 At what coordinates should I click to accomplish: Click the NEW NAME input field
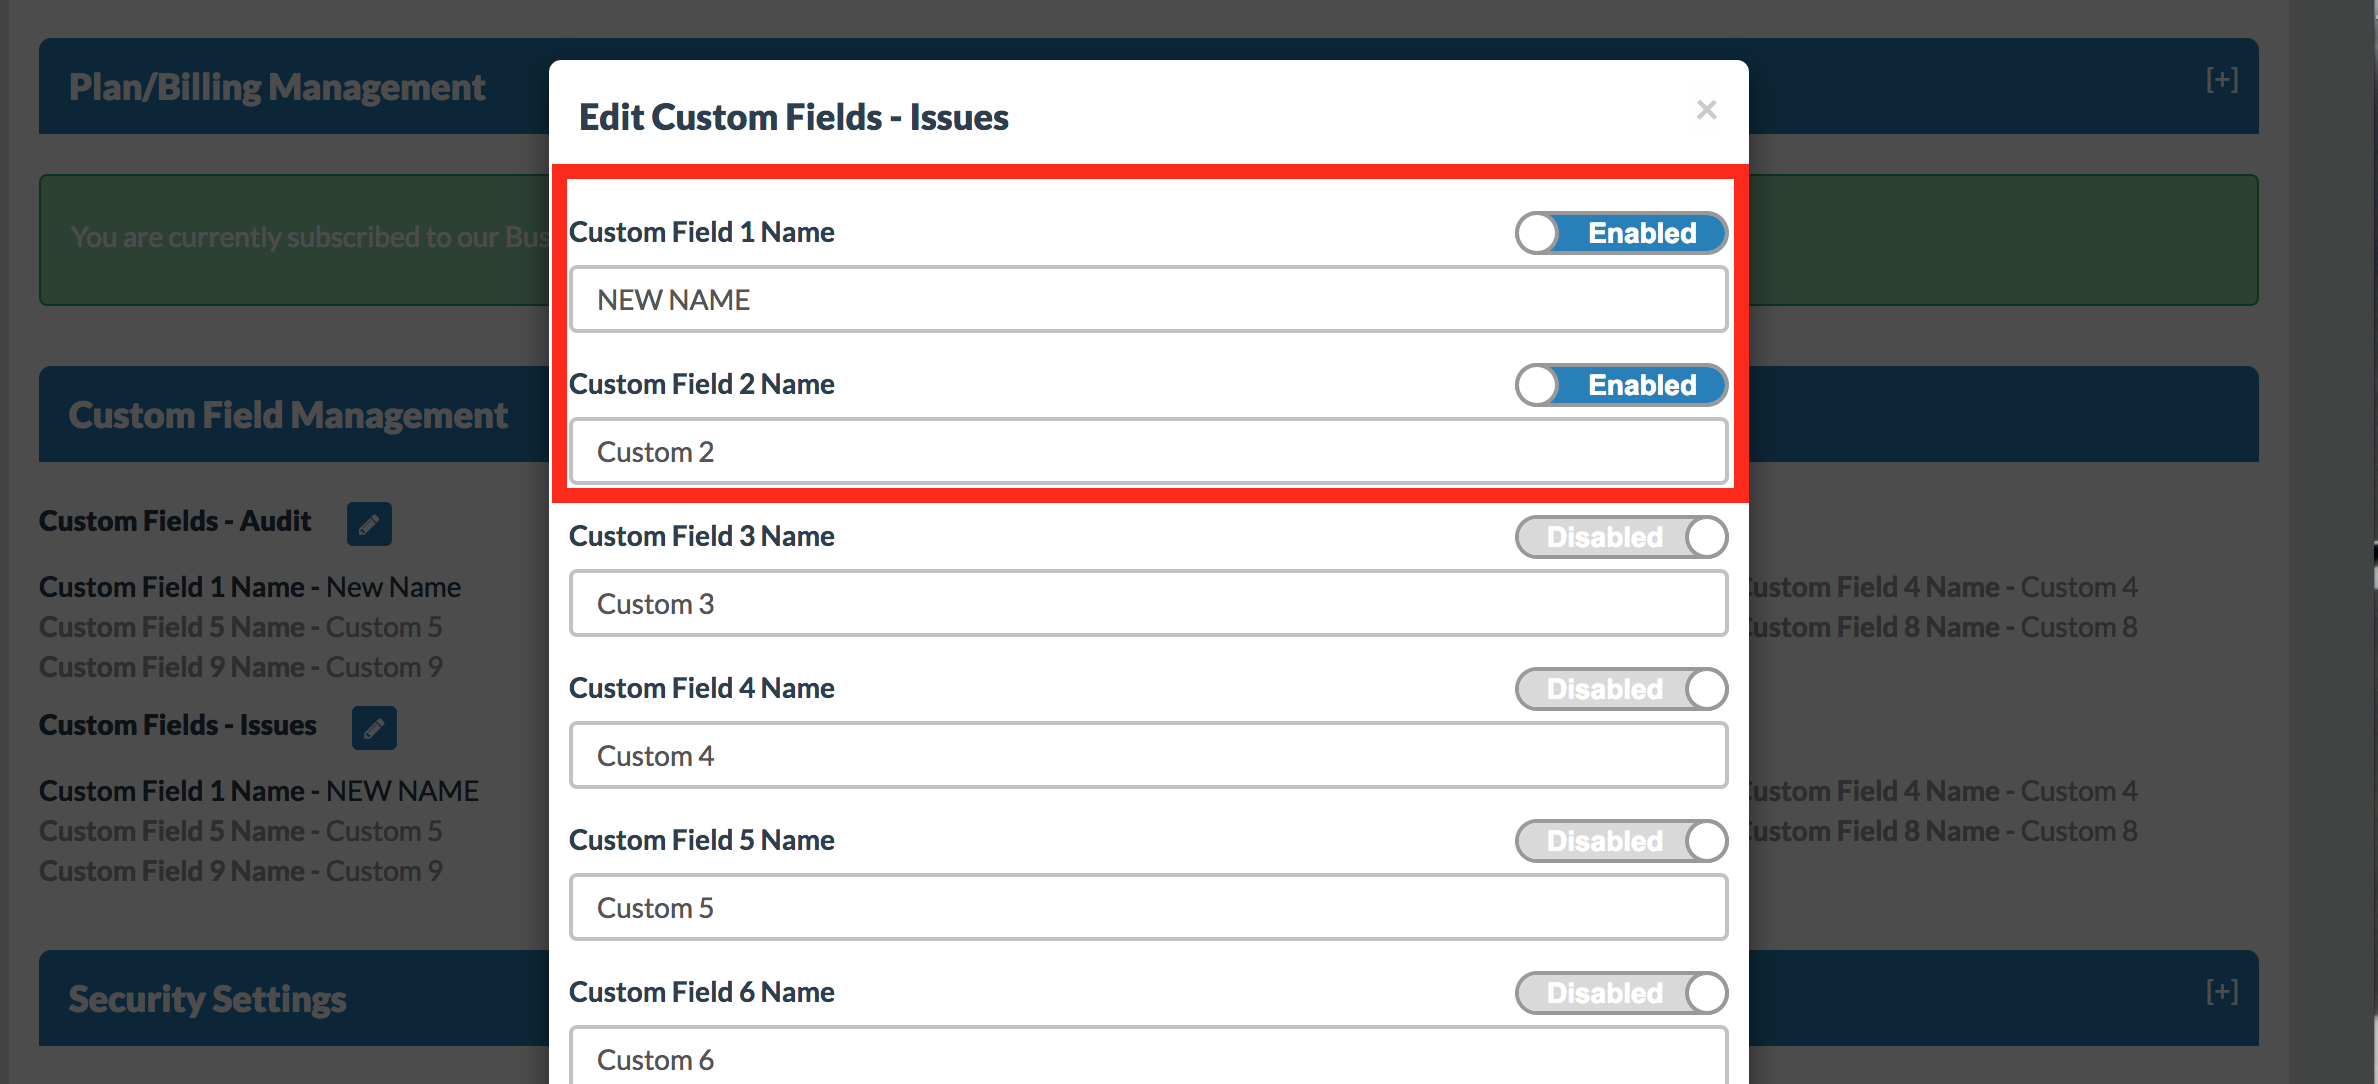(x=1148, y=299)
